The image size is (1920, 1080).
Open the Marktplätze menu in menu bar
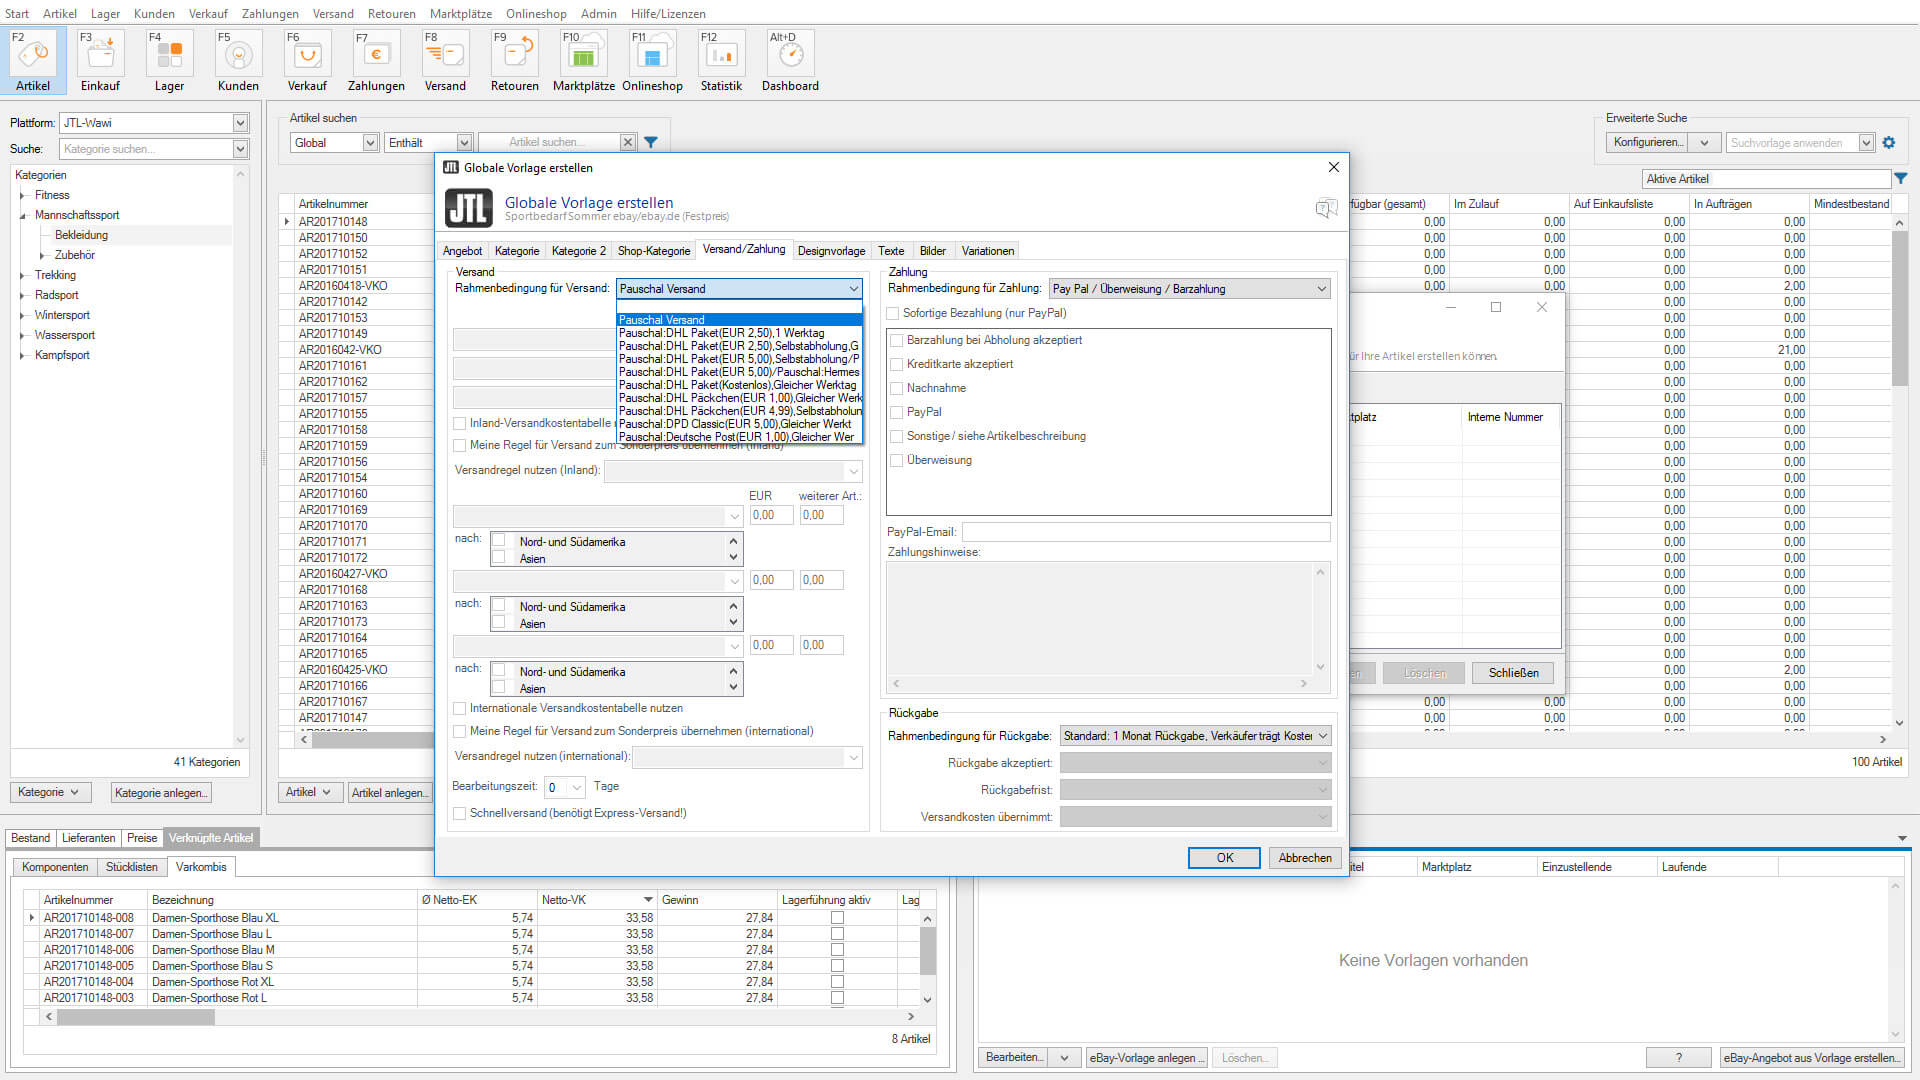tap(460, 13)
